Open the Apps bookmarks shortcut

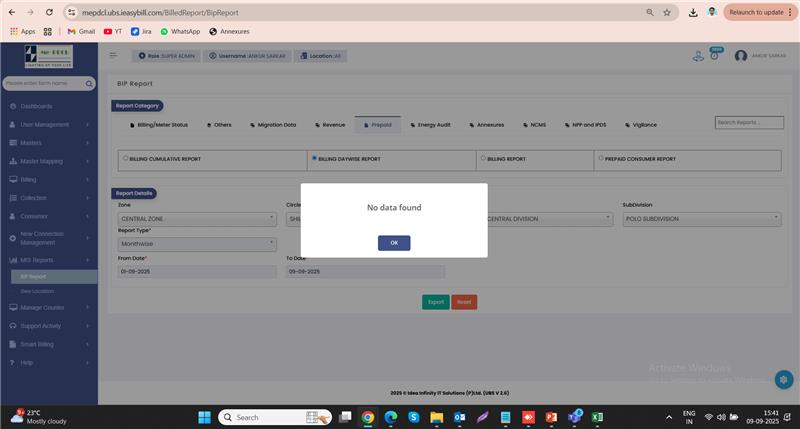coord(23,32)
